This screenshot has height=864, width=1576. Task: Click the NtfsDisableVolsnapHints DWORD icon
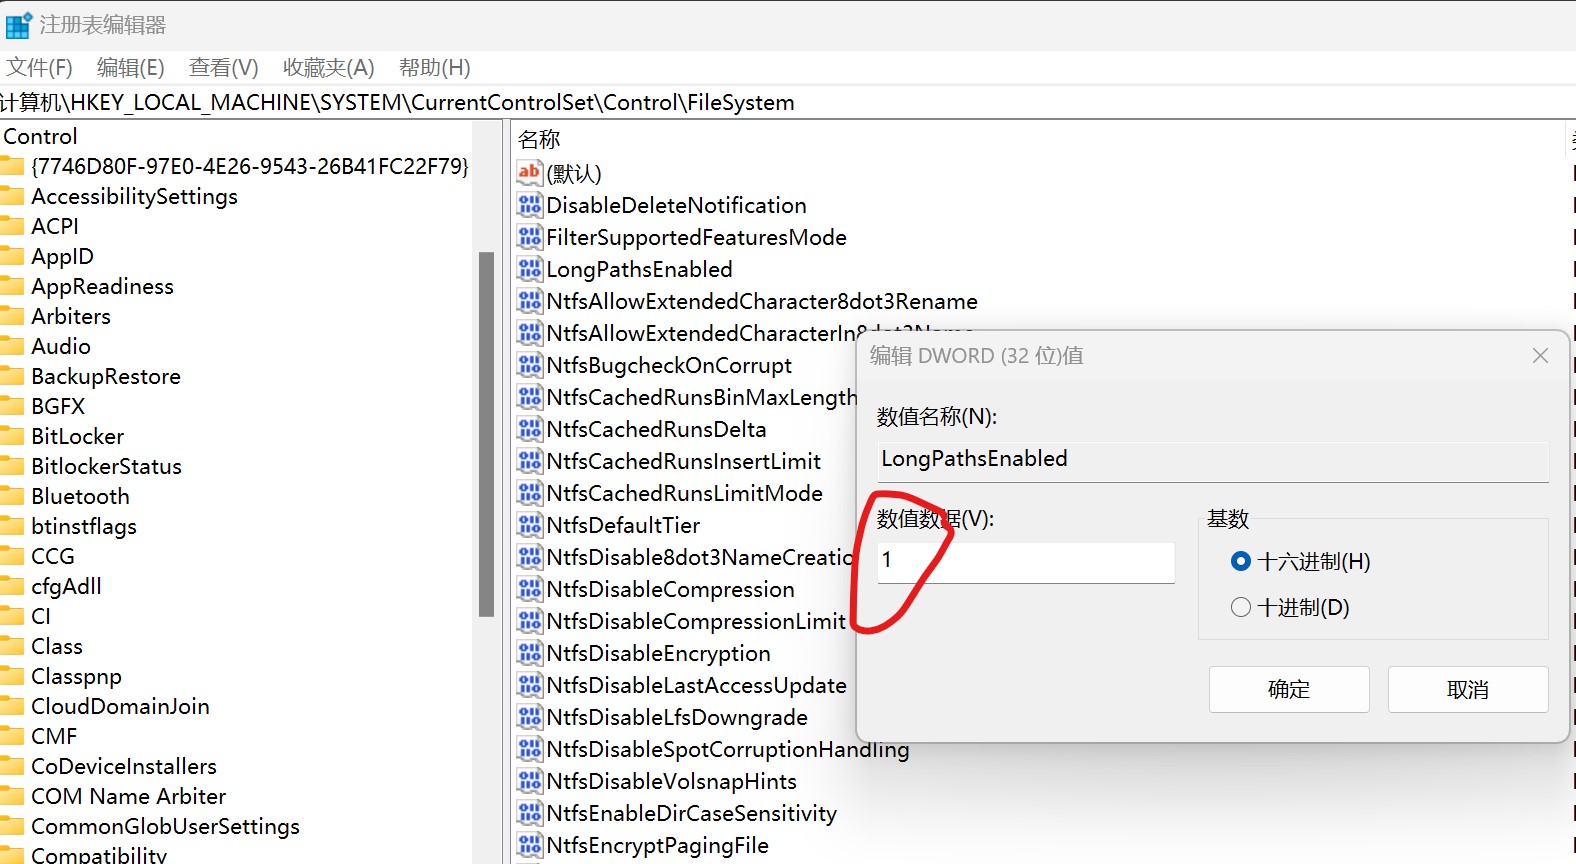point(529,781)
